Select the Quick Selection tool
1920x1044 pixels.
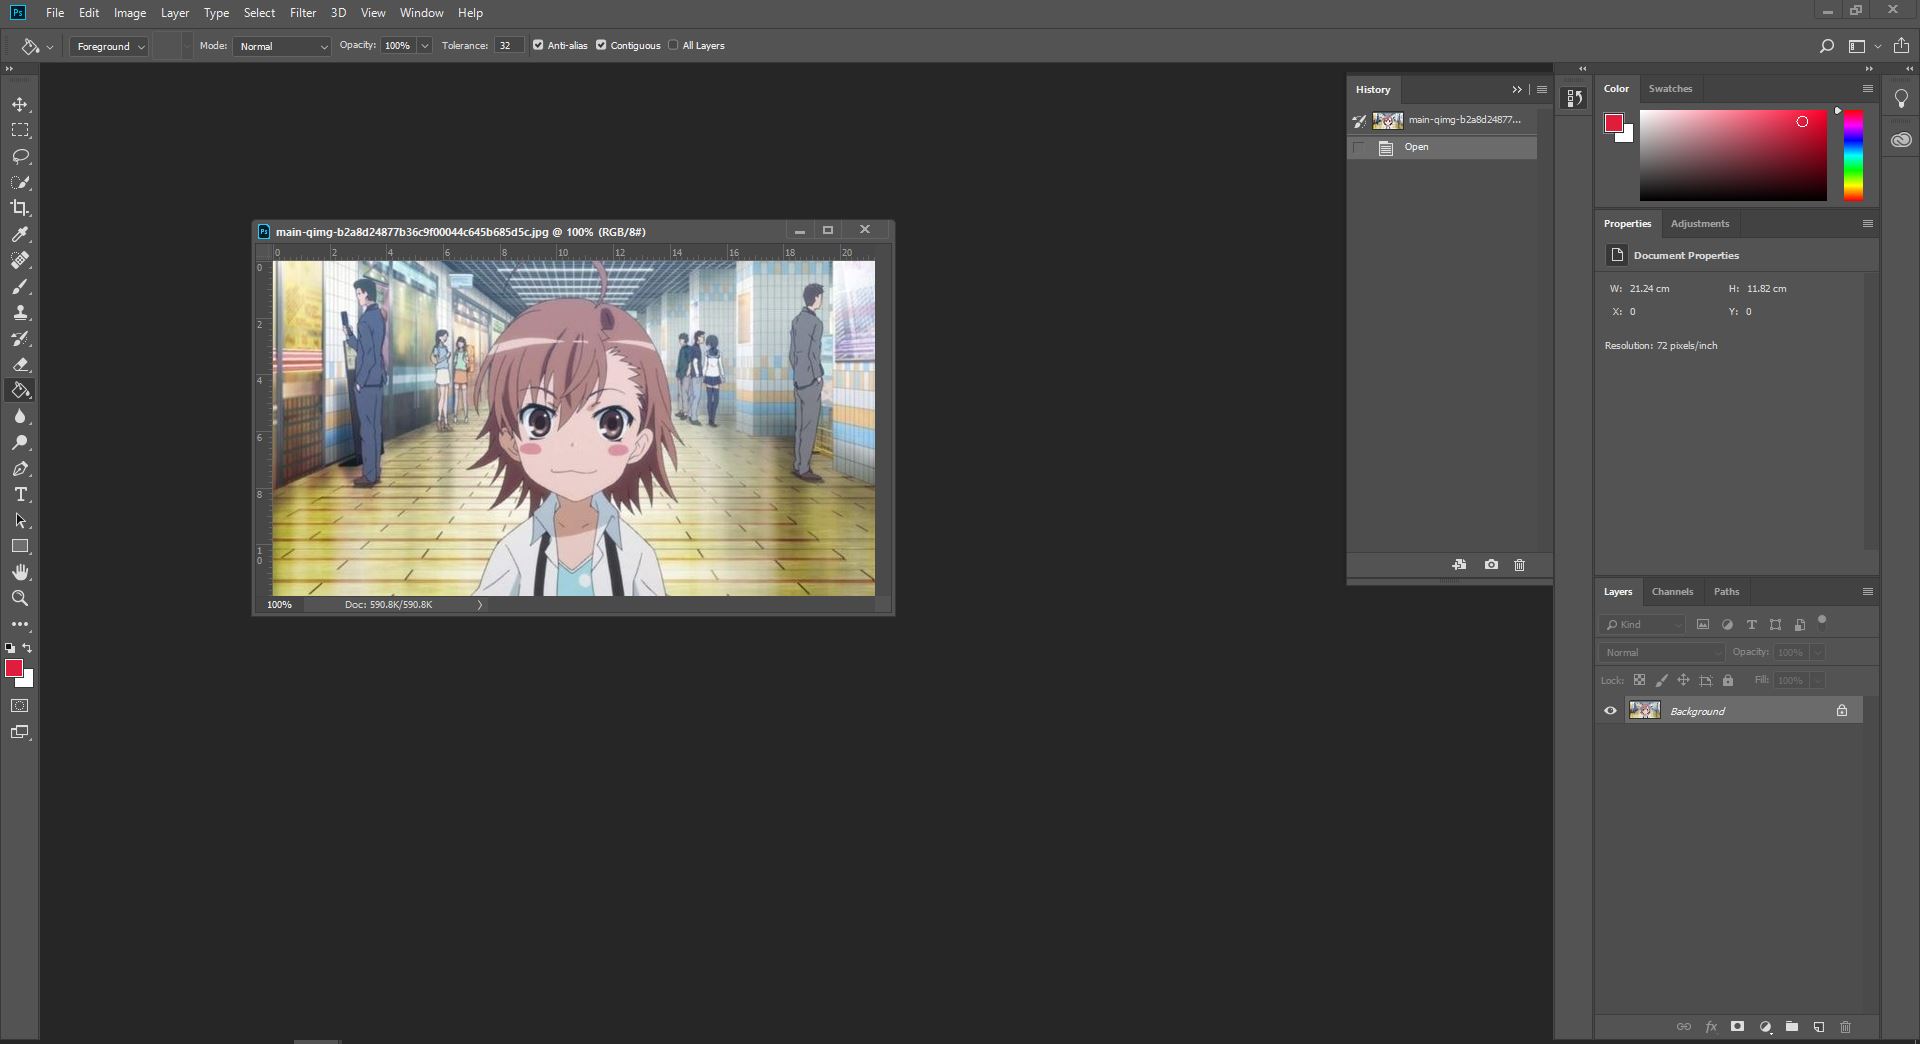[x=20, y=183]
